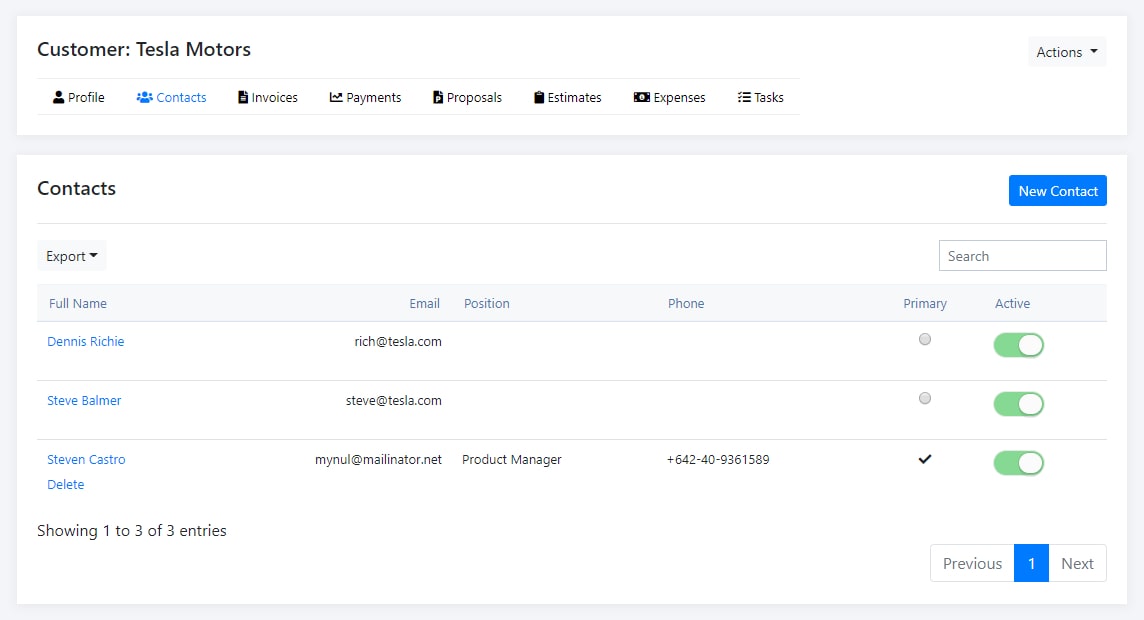The height and width of the screenshot is (620, 1144).
Task: Switch to the Estimates tab
Action: click(568, 97)
